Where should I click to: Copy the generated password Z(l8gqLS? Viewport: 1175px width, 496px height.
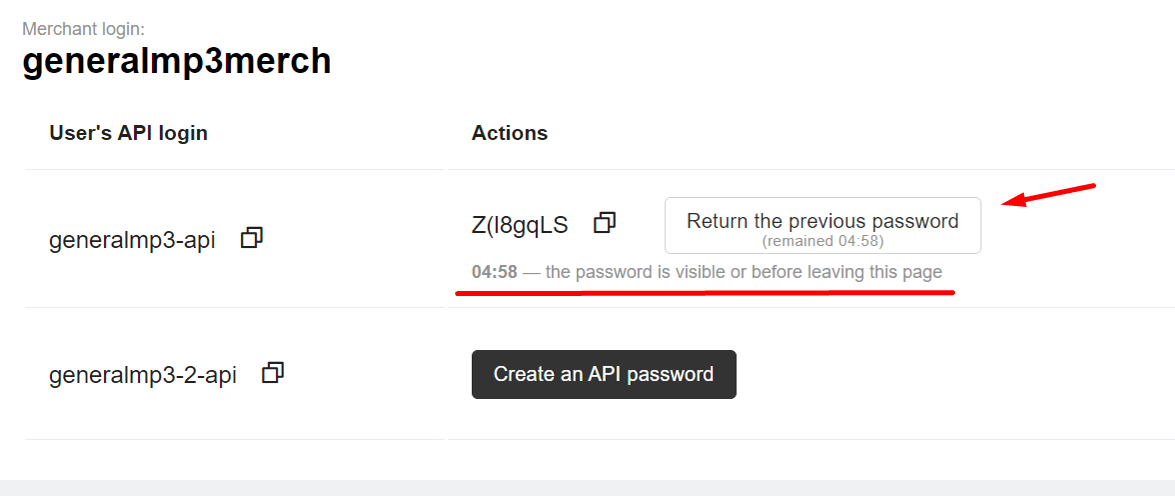[x=604, y=223]
